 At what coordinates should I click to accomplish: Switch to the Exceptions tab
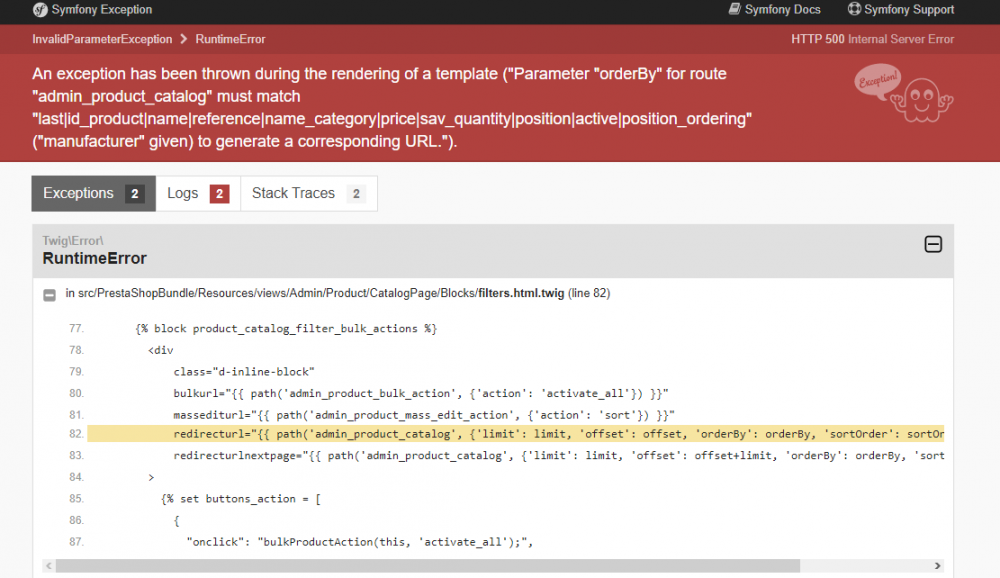[93, 194]
